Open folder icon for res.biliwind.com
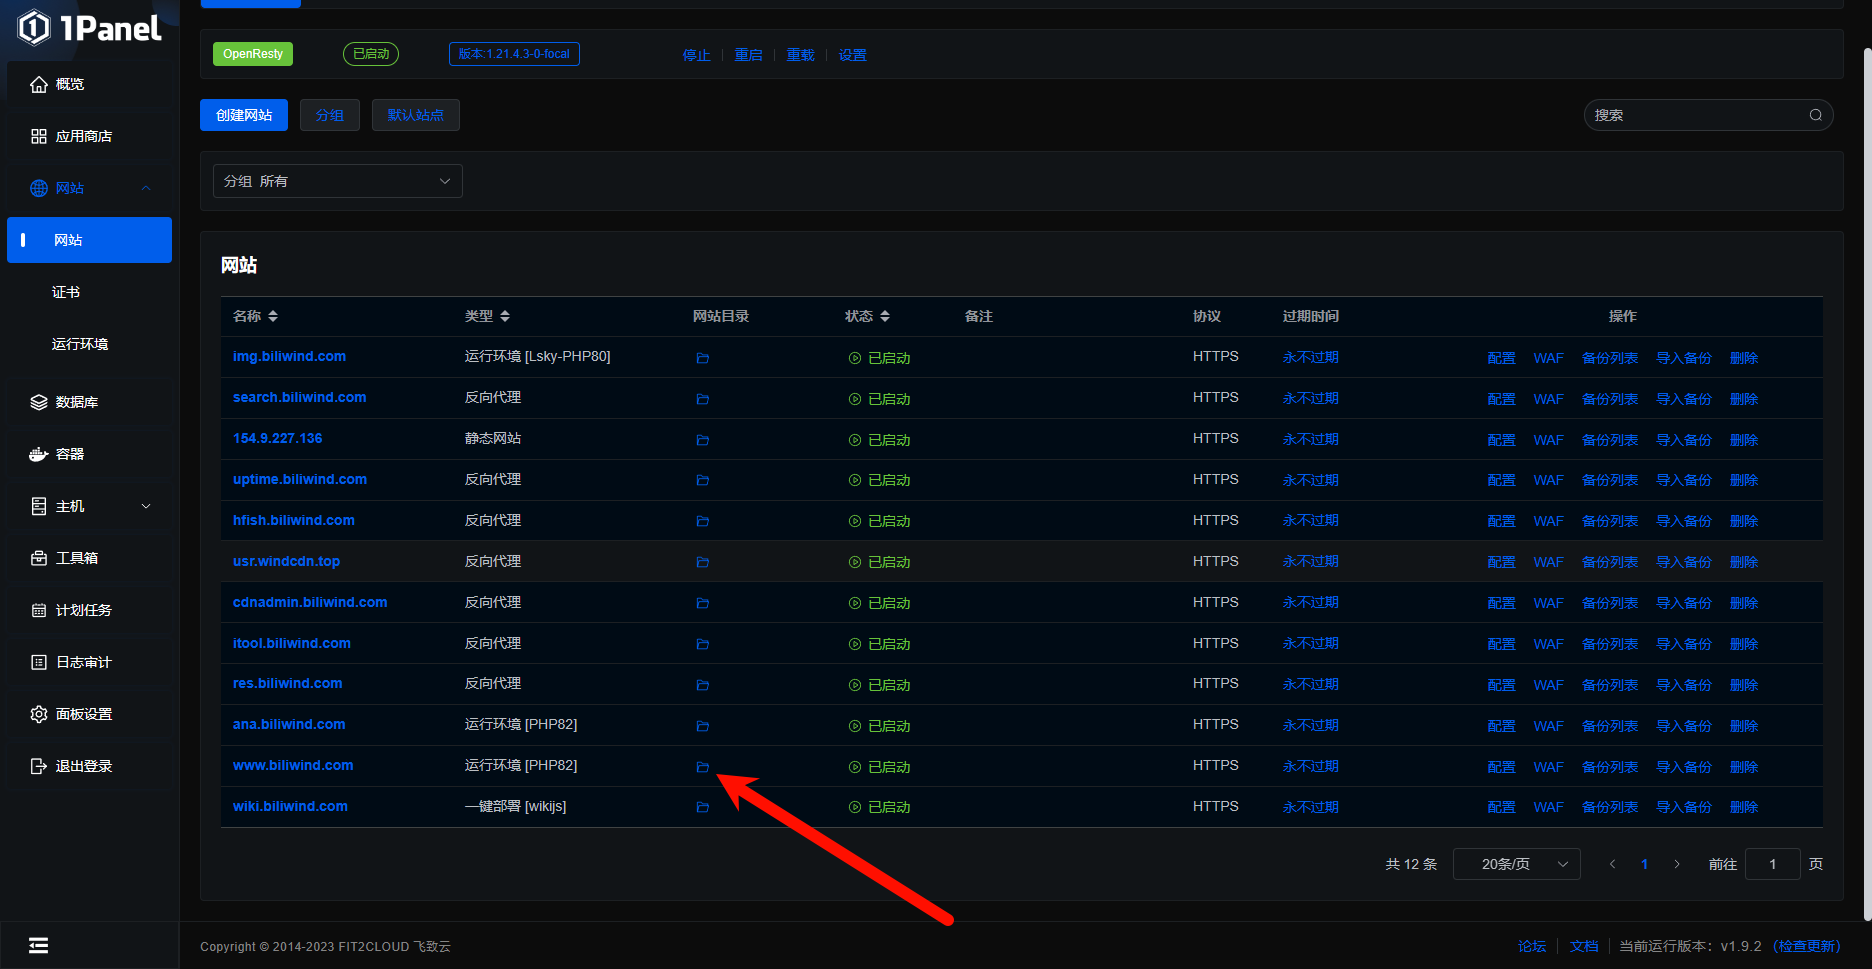Screen dimensions: 1872x969 [x=703, y=685]
